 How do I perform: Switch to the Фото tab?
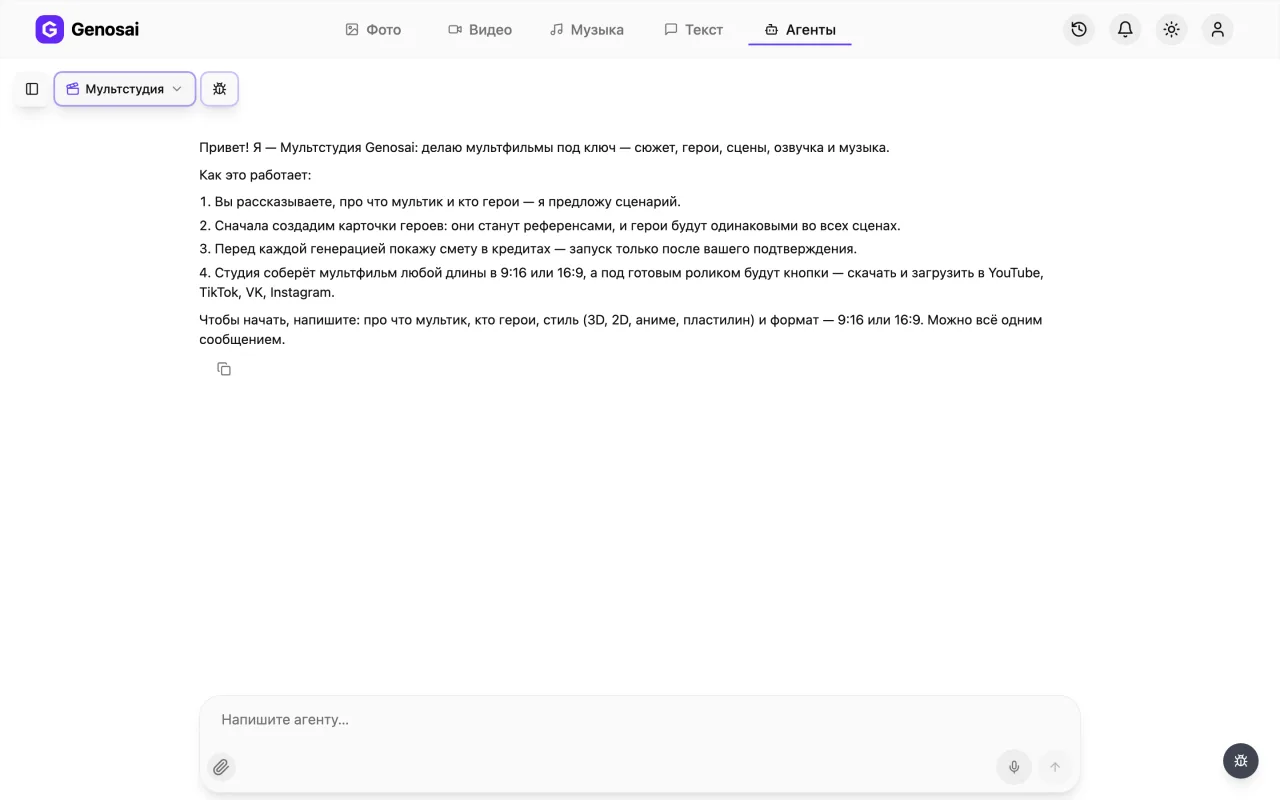point(373,30)
